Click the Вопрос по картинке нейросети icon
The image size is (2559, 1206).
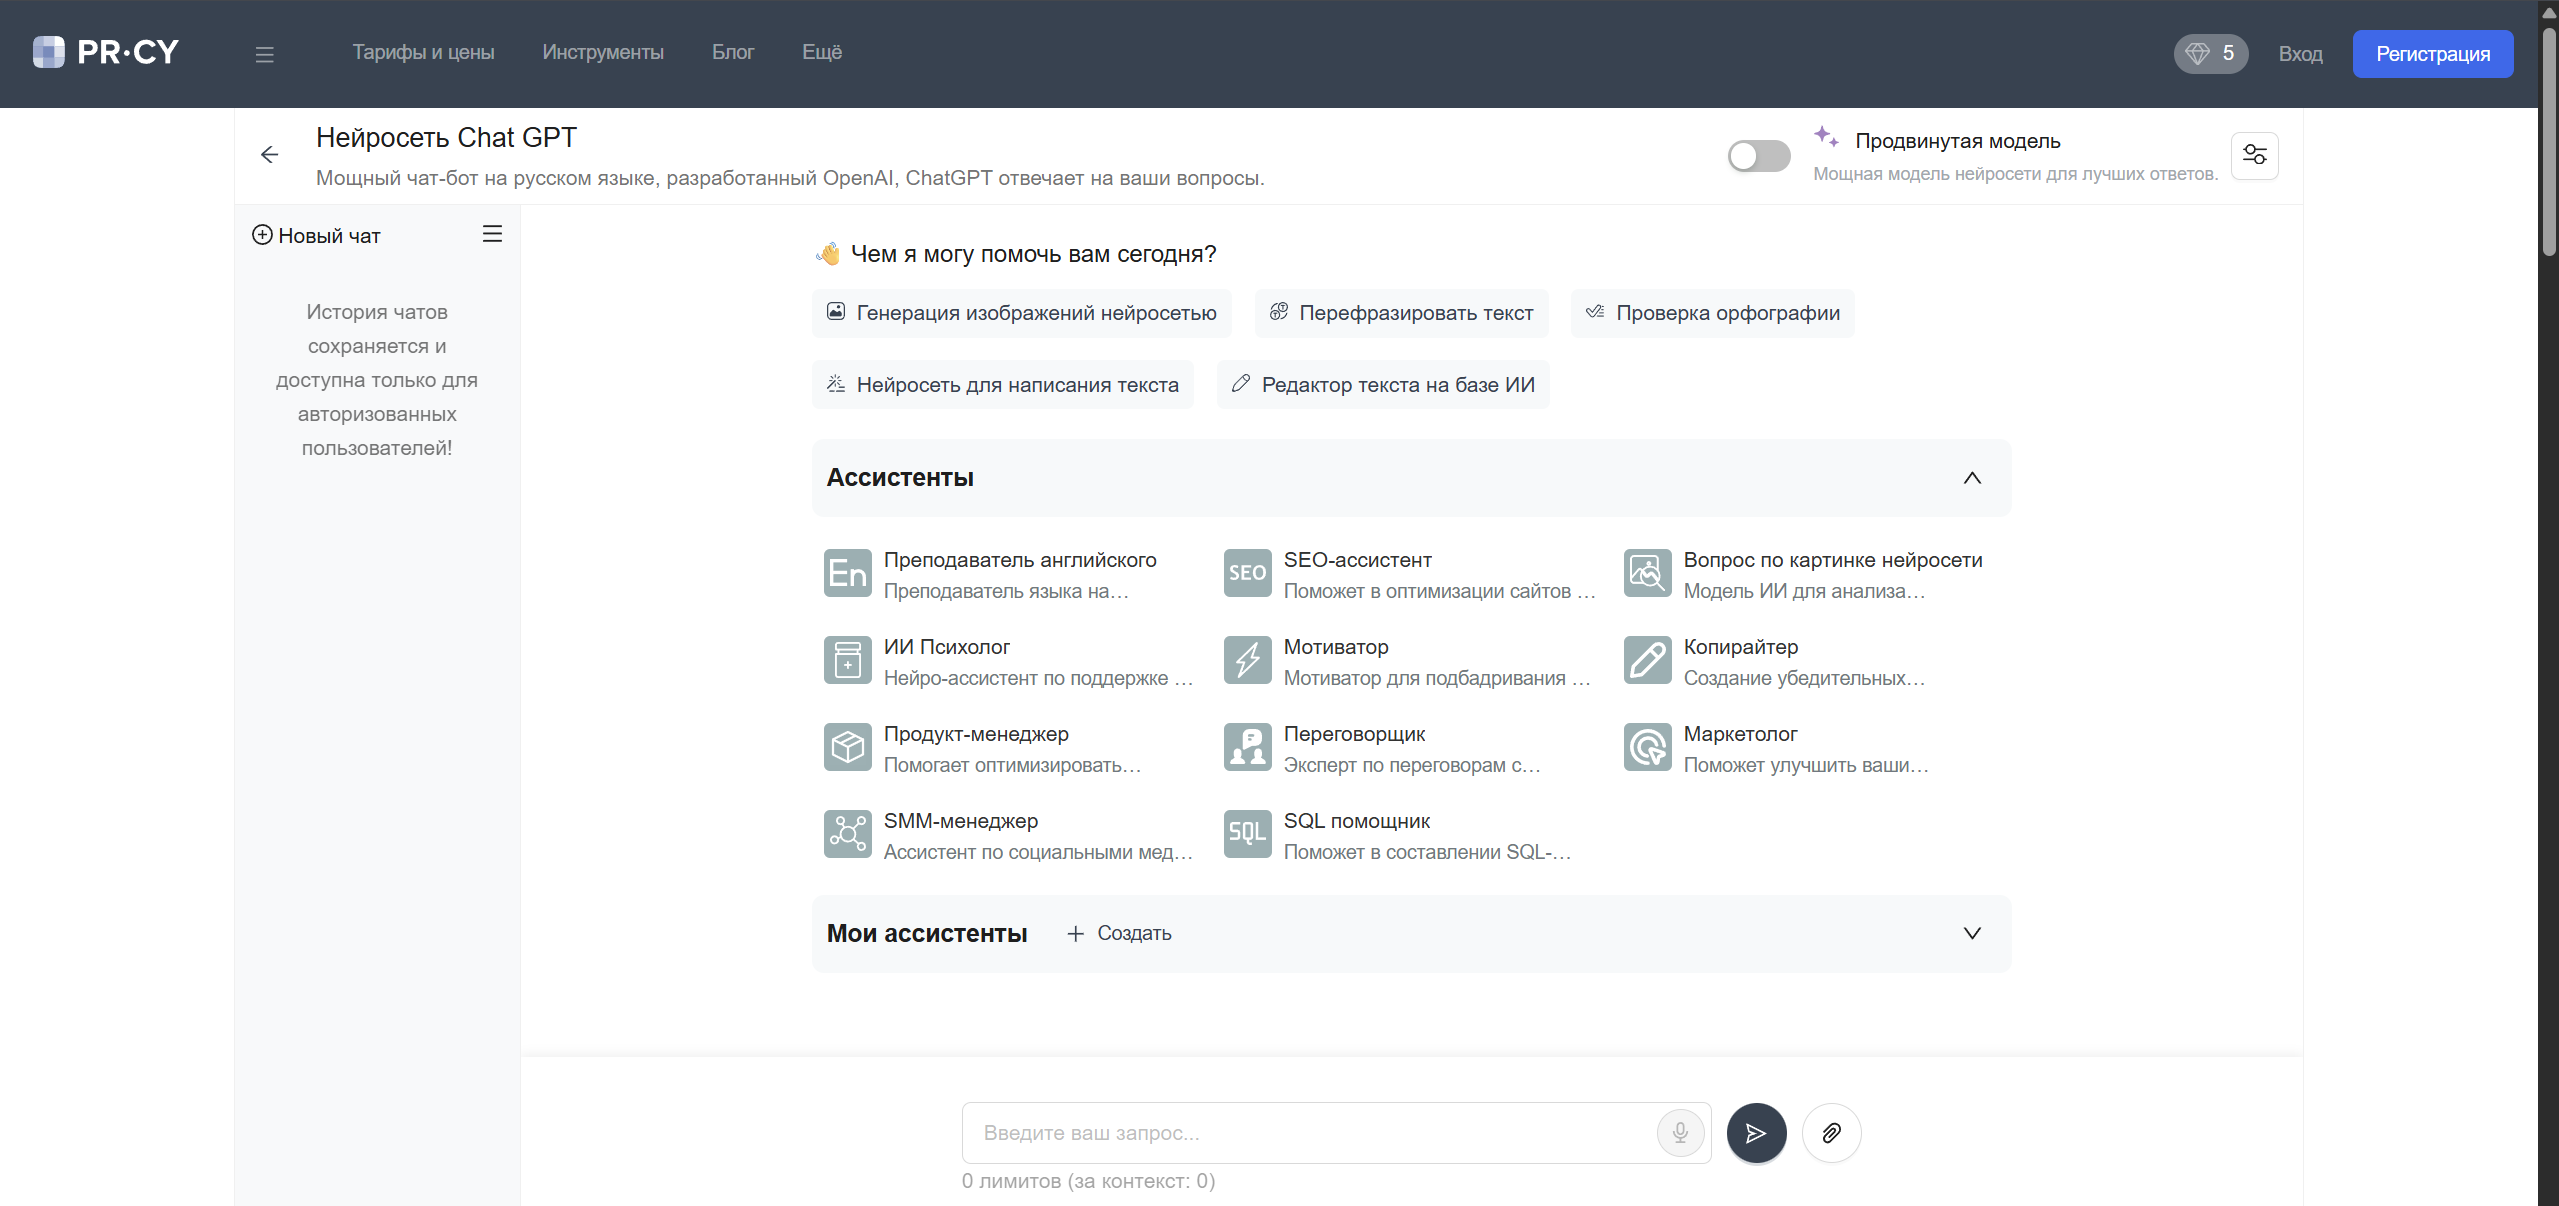1647,573
